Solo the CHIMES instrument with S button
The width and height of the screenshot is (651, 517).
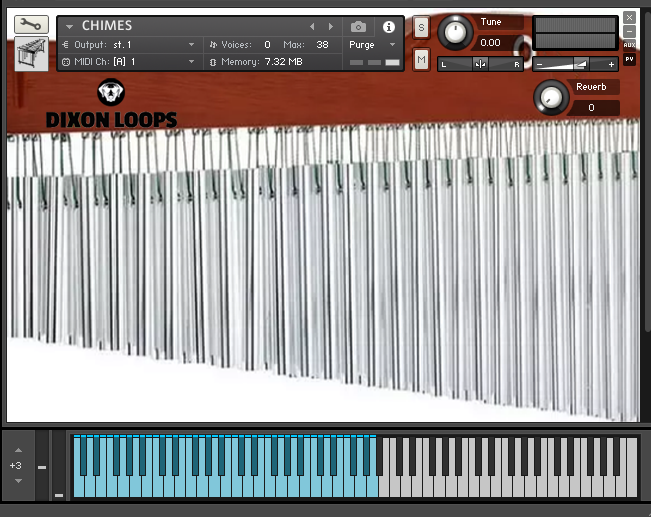tap(421, 27)
